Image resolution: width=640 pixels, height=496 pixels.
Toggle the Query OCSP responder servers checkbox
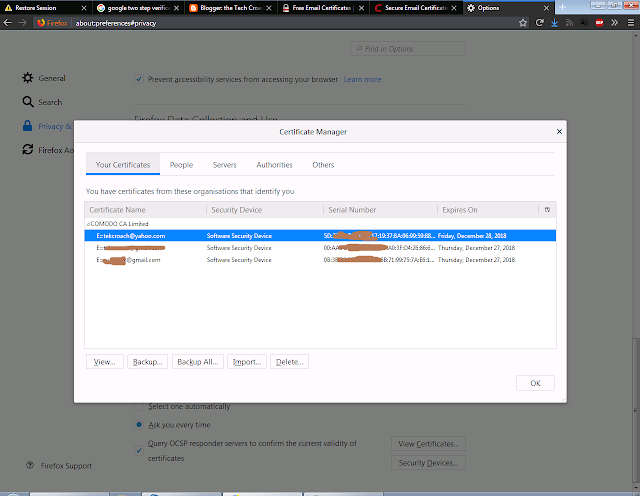click(x=139, y=451)
